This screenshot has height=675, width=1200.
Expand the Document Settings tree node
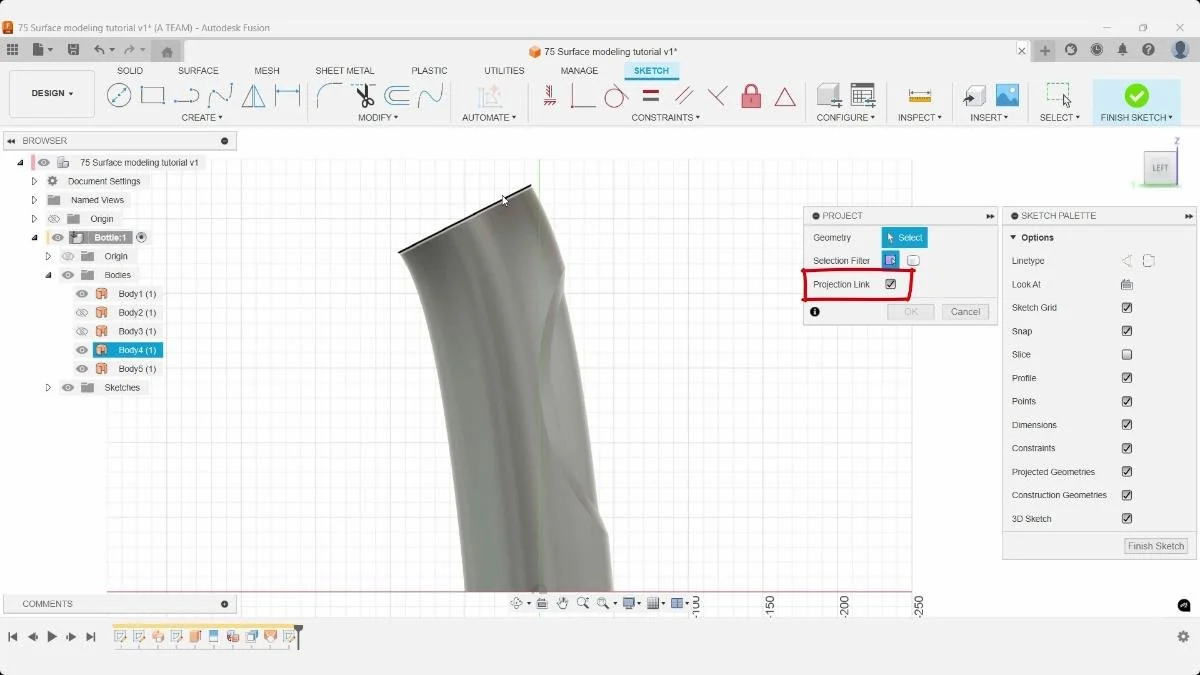pyautogui.click(x=34, y=181)
